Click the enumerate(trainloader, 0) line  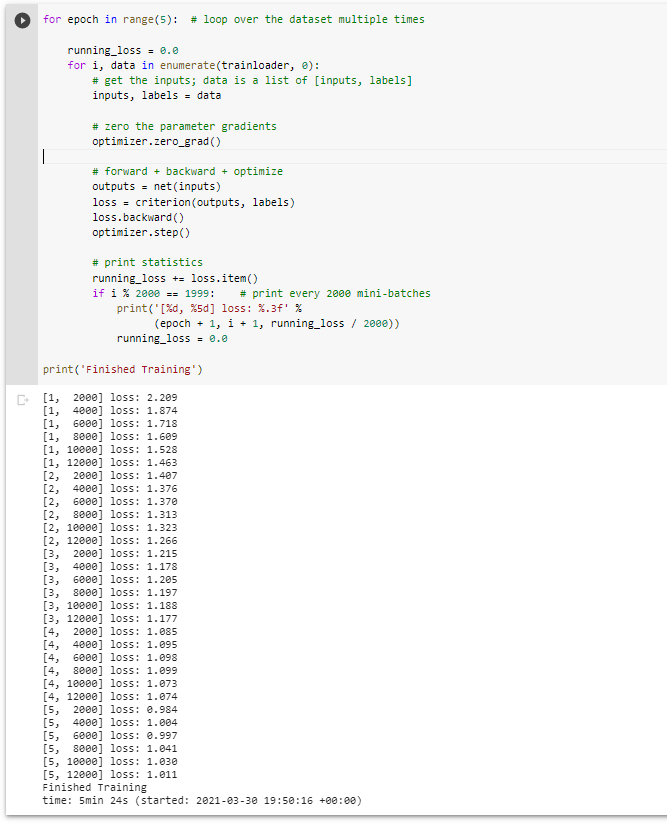[193, 65]
